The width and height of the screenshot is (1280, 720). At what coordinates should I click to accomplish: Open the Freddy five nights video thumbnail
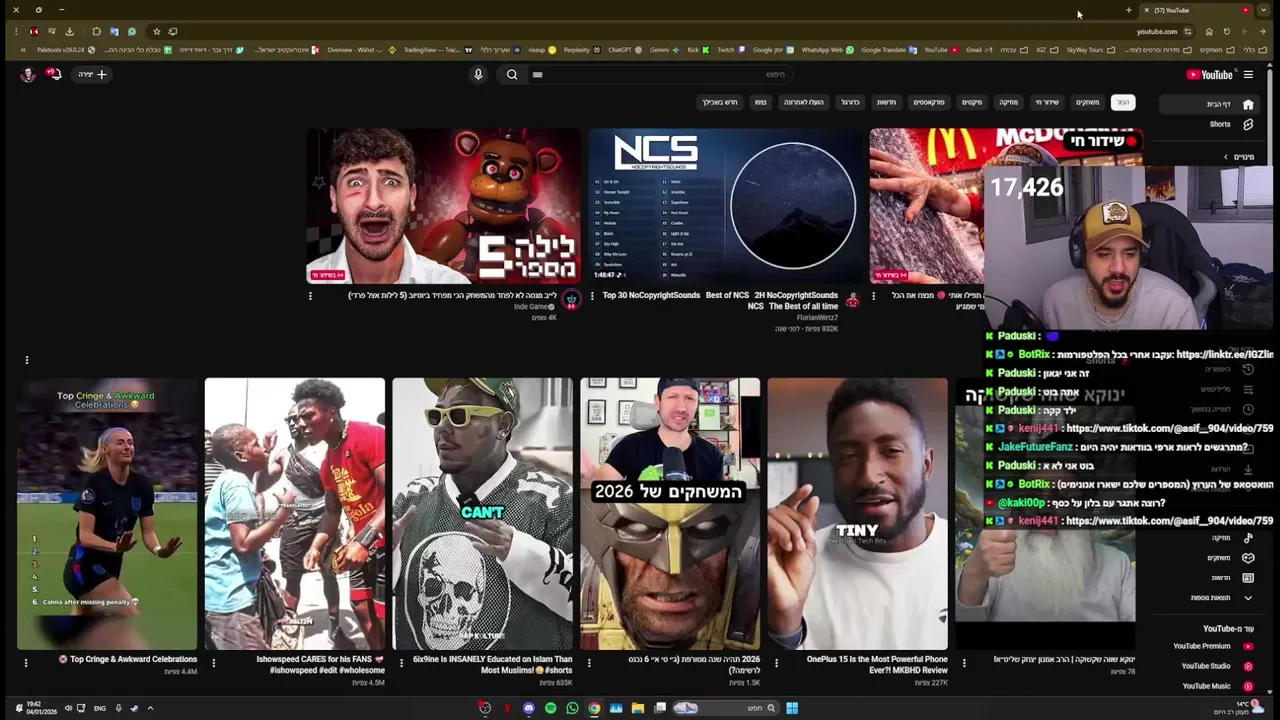[443, 206]
